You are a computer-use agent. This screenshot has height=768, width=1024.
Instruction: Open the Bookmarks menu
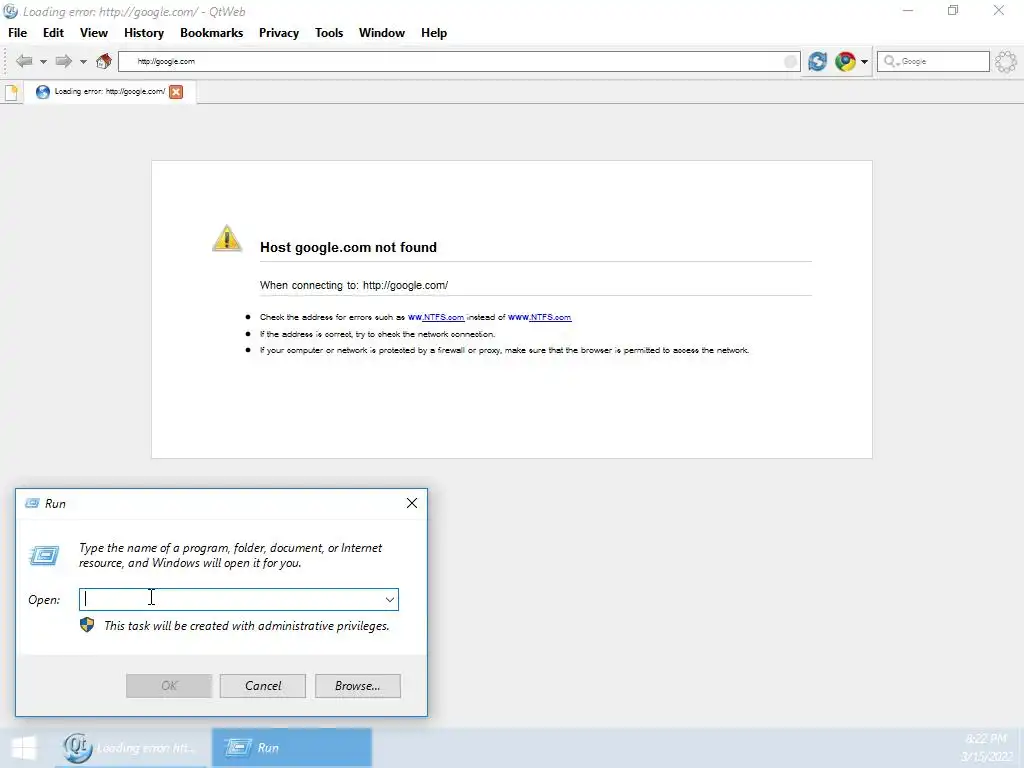pos(212,33)
